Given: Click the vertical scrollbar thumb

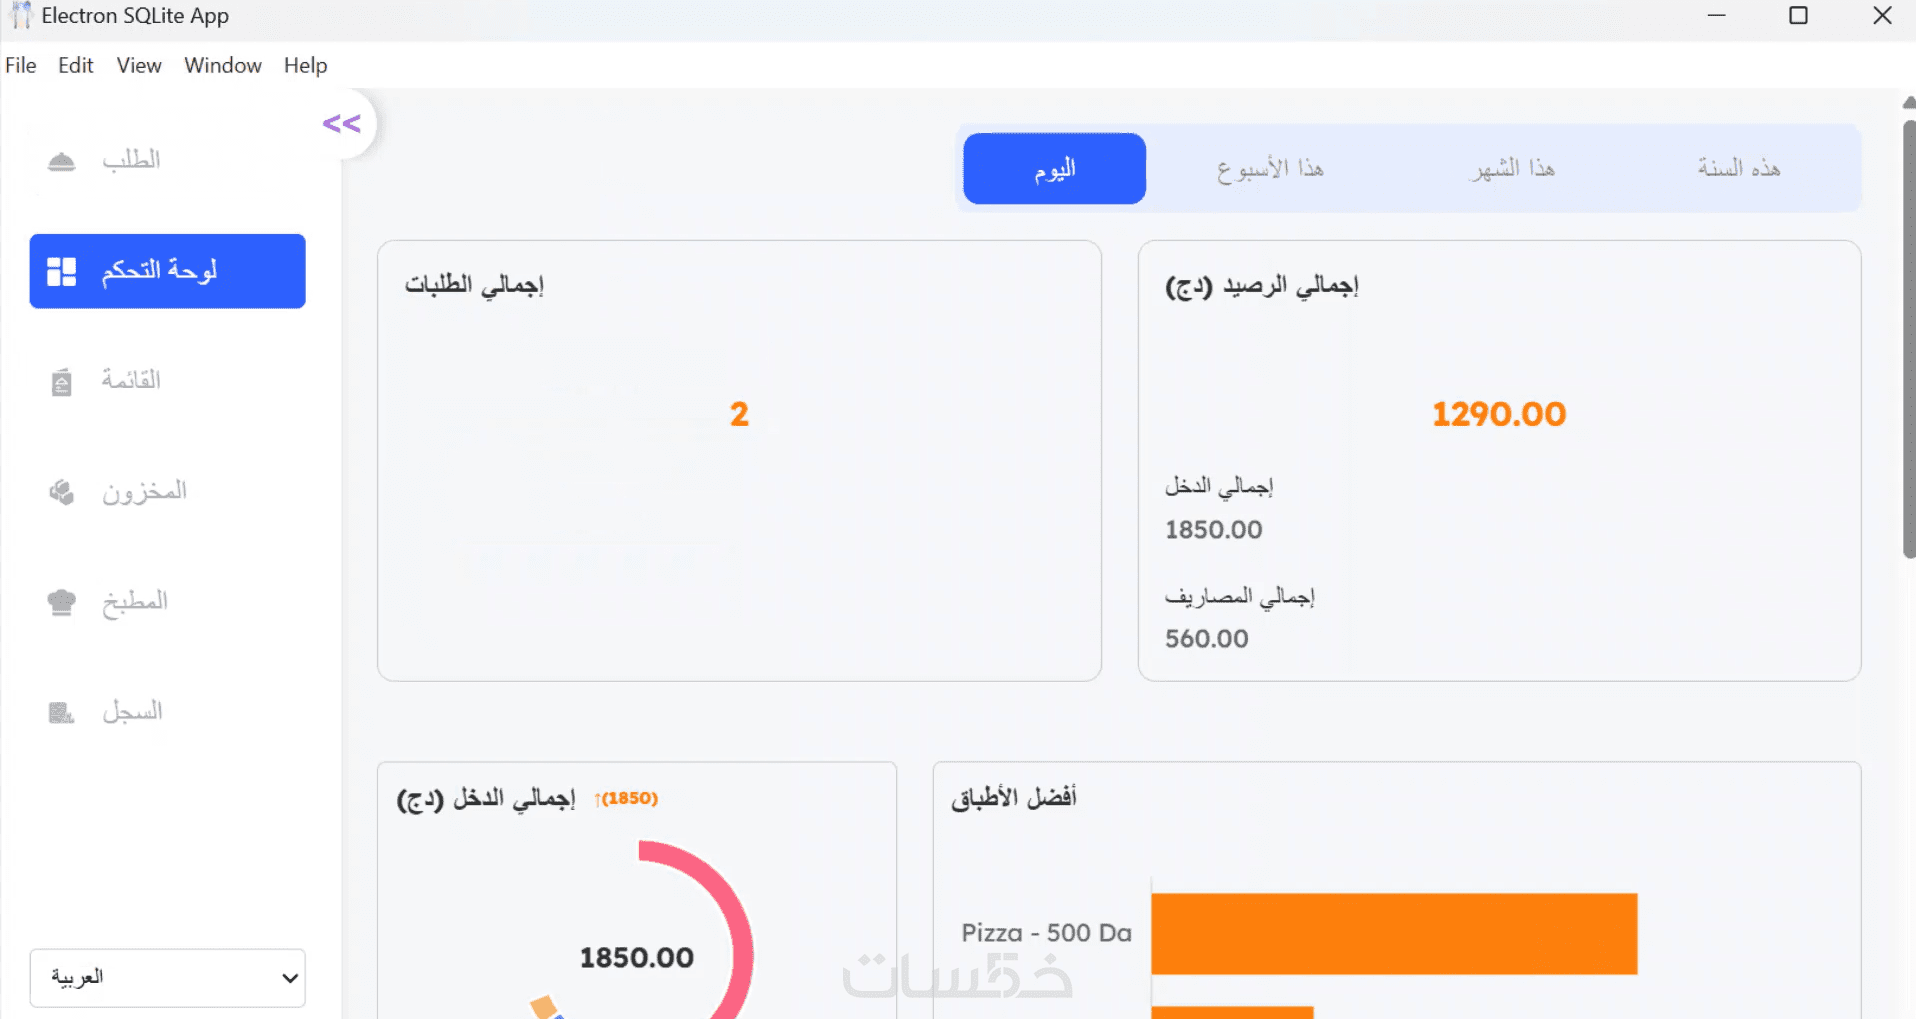Looking at the screenshot, I should 1908,340.
